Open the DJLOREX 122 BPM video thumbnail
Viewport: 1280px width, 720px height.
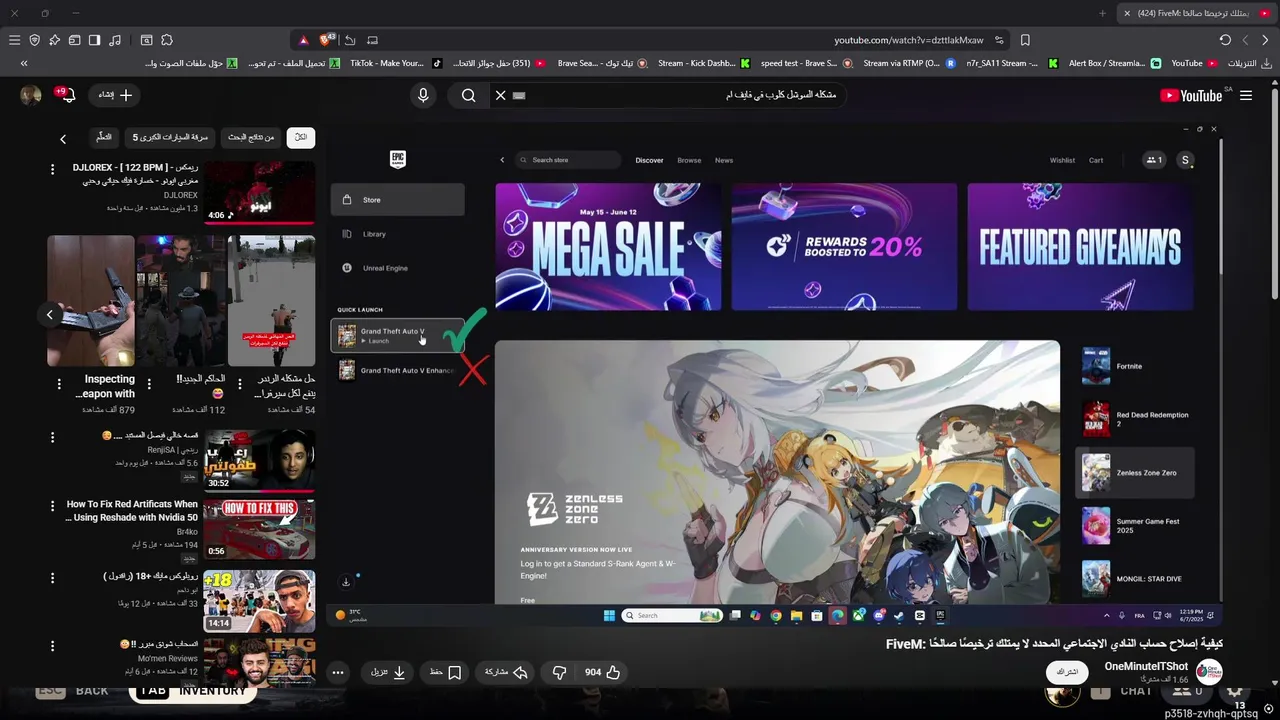tap(259, 193)
